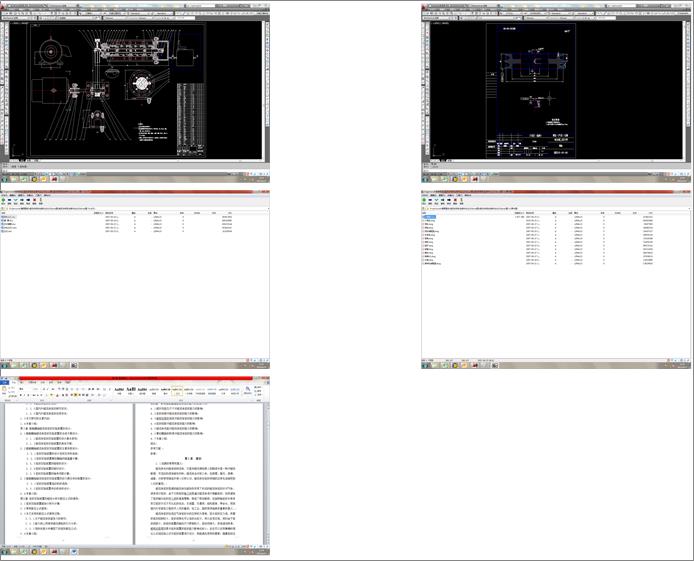694x561 pixels.
Task: Switch to the Page Layout tab in the Word ribbon
Action: tap(32, 382)
